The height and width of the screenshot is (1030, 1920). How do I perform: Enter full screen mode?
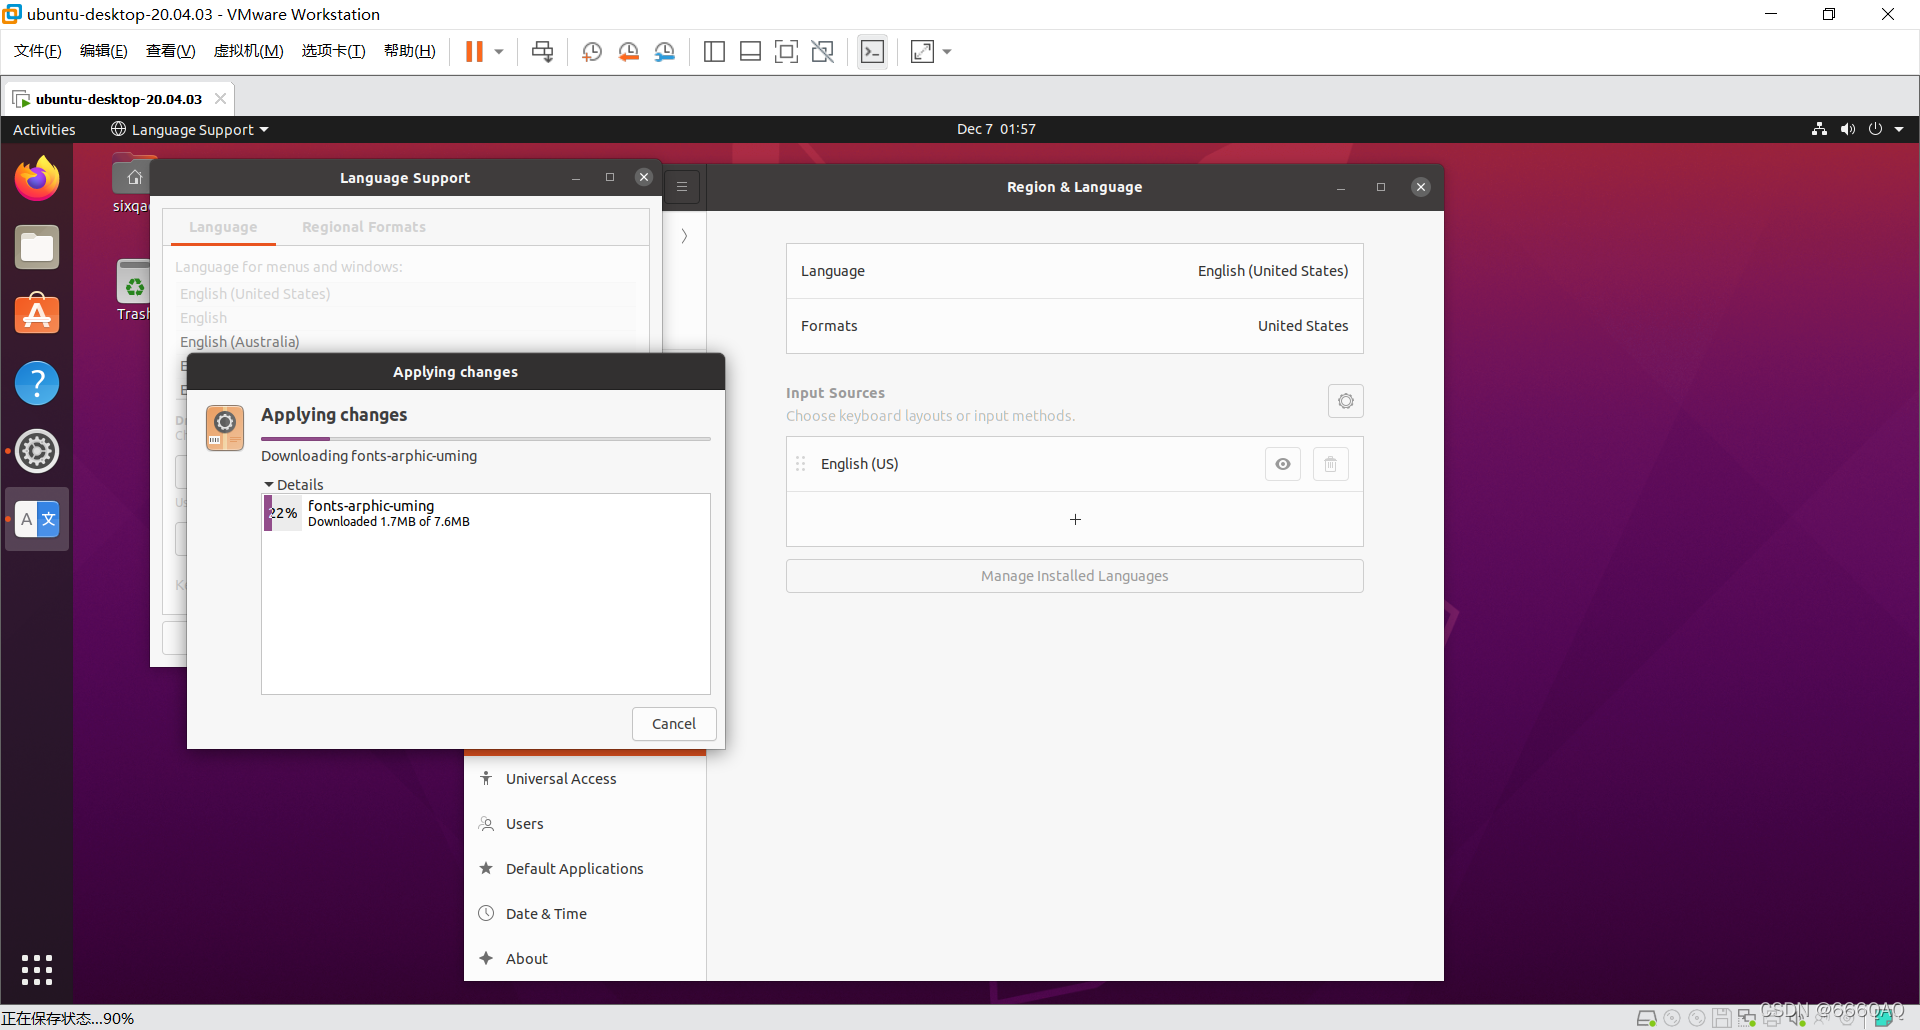[x=786, y=51]
